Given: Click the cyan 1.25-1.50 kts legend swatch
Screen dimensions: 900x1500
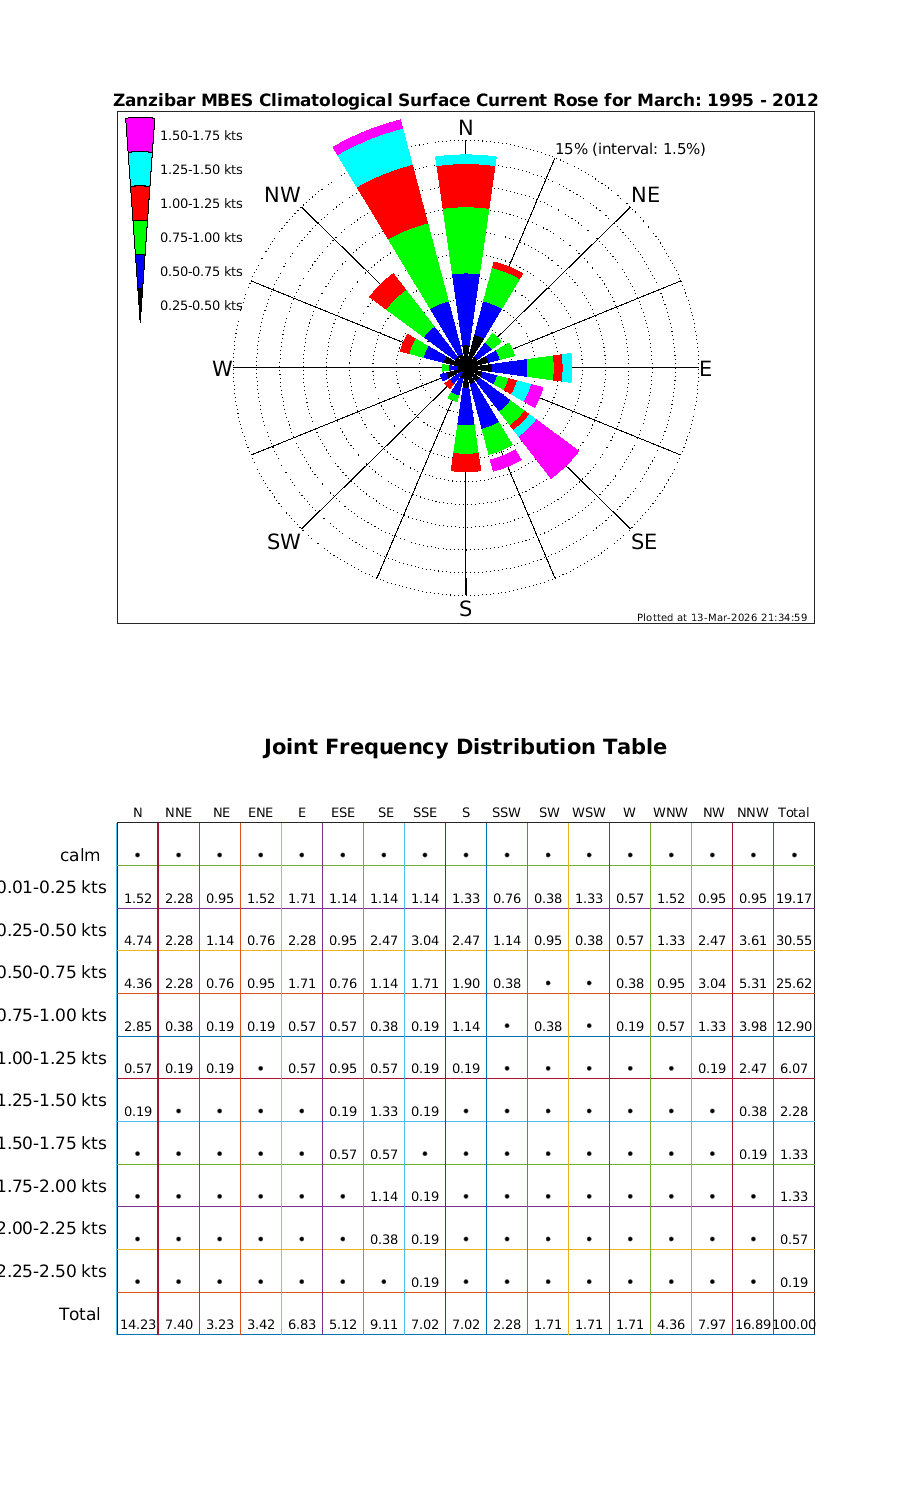Looking at the screenshot, I should click(140, 169).
